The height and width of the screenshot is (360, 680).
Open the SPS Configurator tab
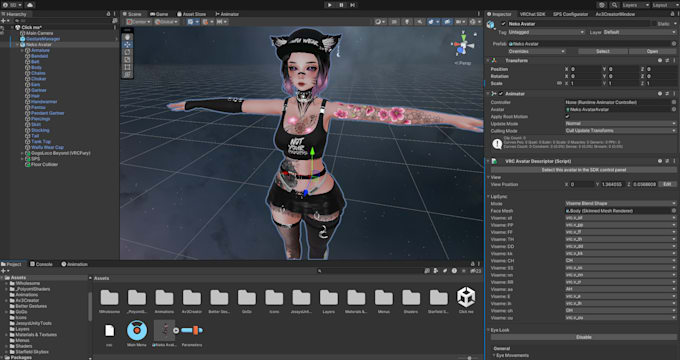570,14
